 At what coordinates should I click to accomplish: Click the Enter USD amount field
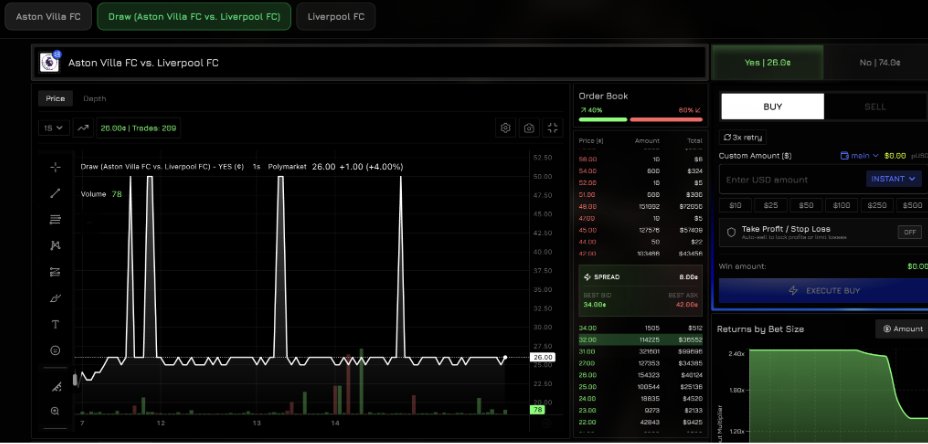click(x=792, y=179)
